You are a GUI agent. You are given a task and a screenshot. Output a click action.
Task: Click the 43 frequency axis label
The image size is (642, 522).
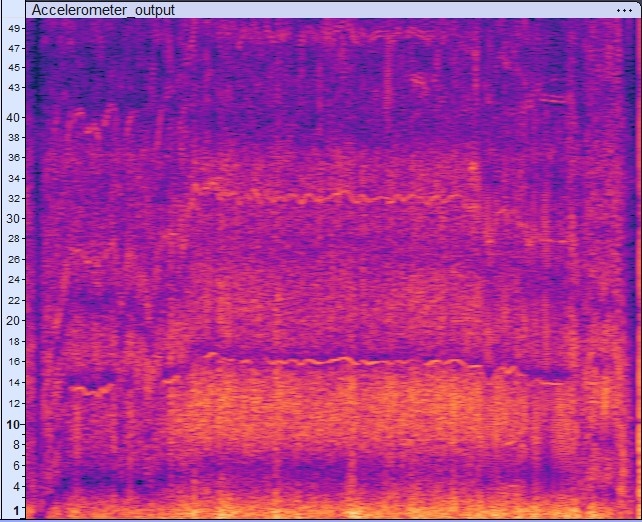pos(14,88)
